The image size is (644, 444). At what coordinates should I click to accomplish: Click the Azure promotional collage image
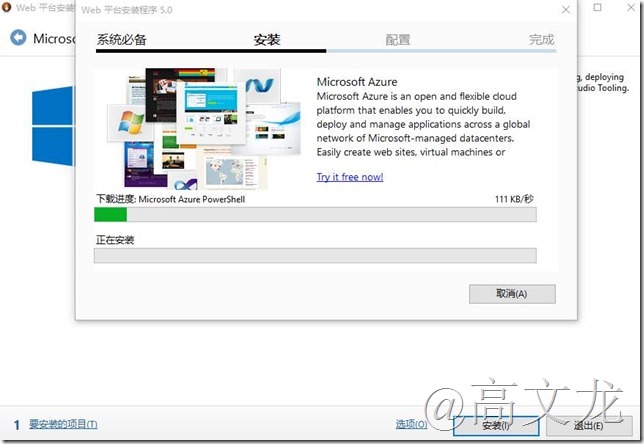pyautogui.click(x=204, y=129)
